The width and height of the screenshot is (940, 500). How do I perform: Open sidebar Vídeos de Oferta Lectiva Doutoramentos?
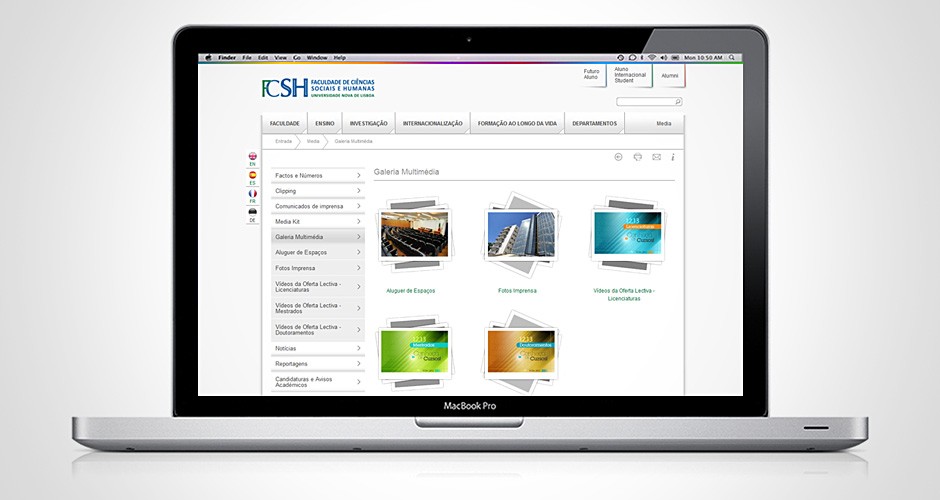tap(317, 330)
